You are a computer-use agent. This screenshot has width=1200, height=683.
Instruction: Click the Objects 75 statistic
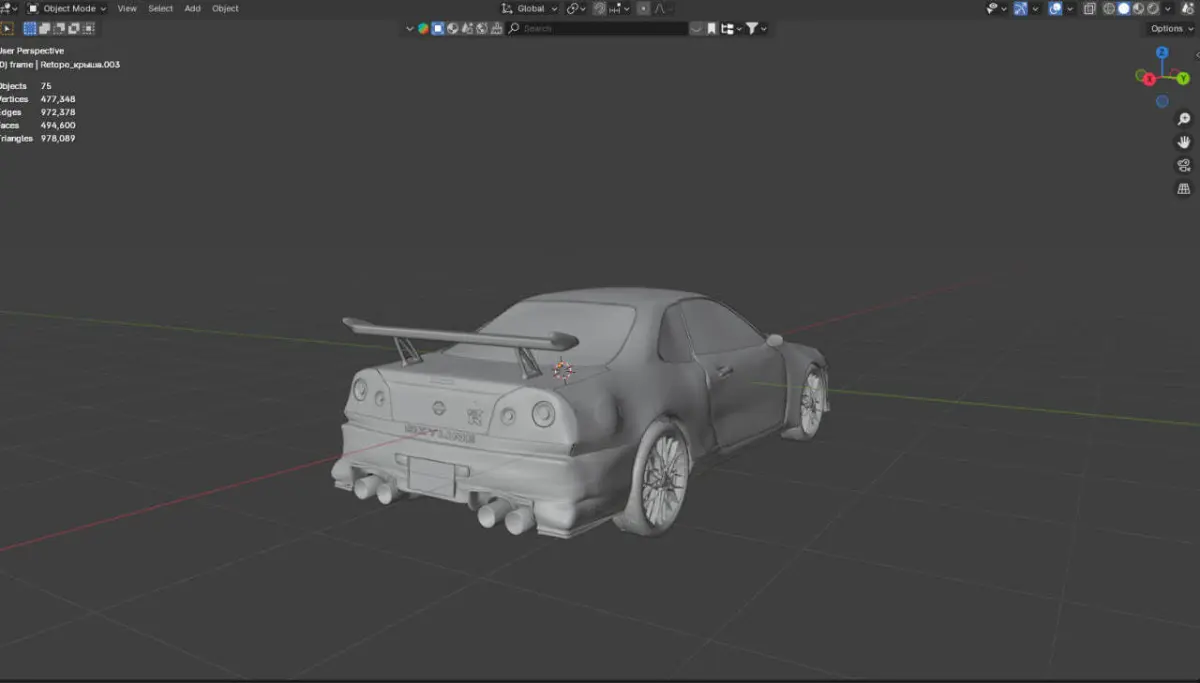pyautogui.click(x=26, y=86)
